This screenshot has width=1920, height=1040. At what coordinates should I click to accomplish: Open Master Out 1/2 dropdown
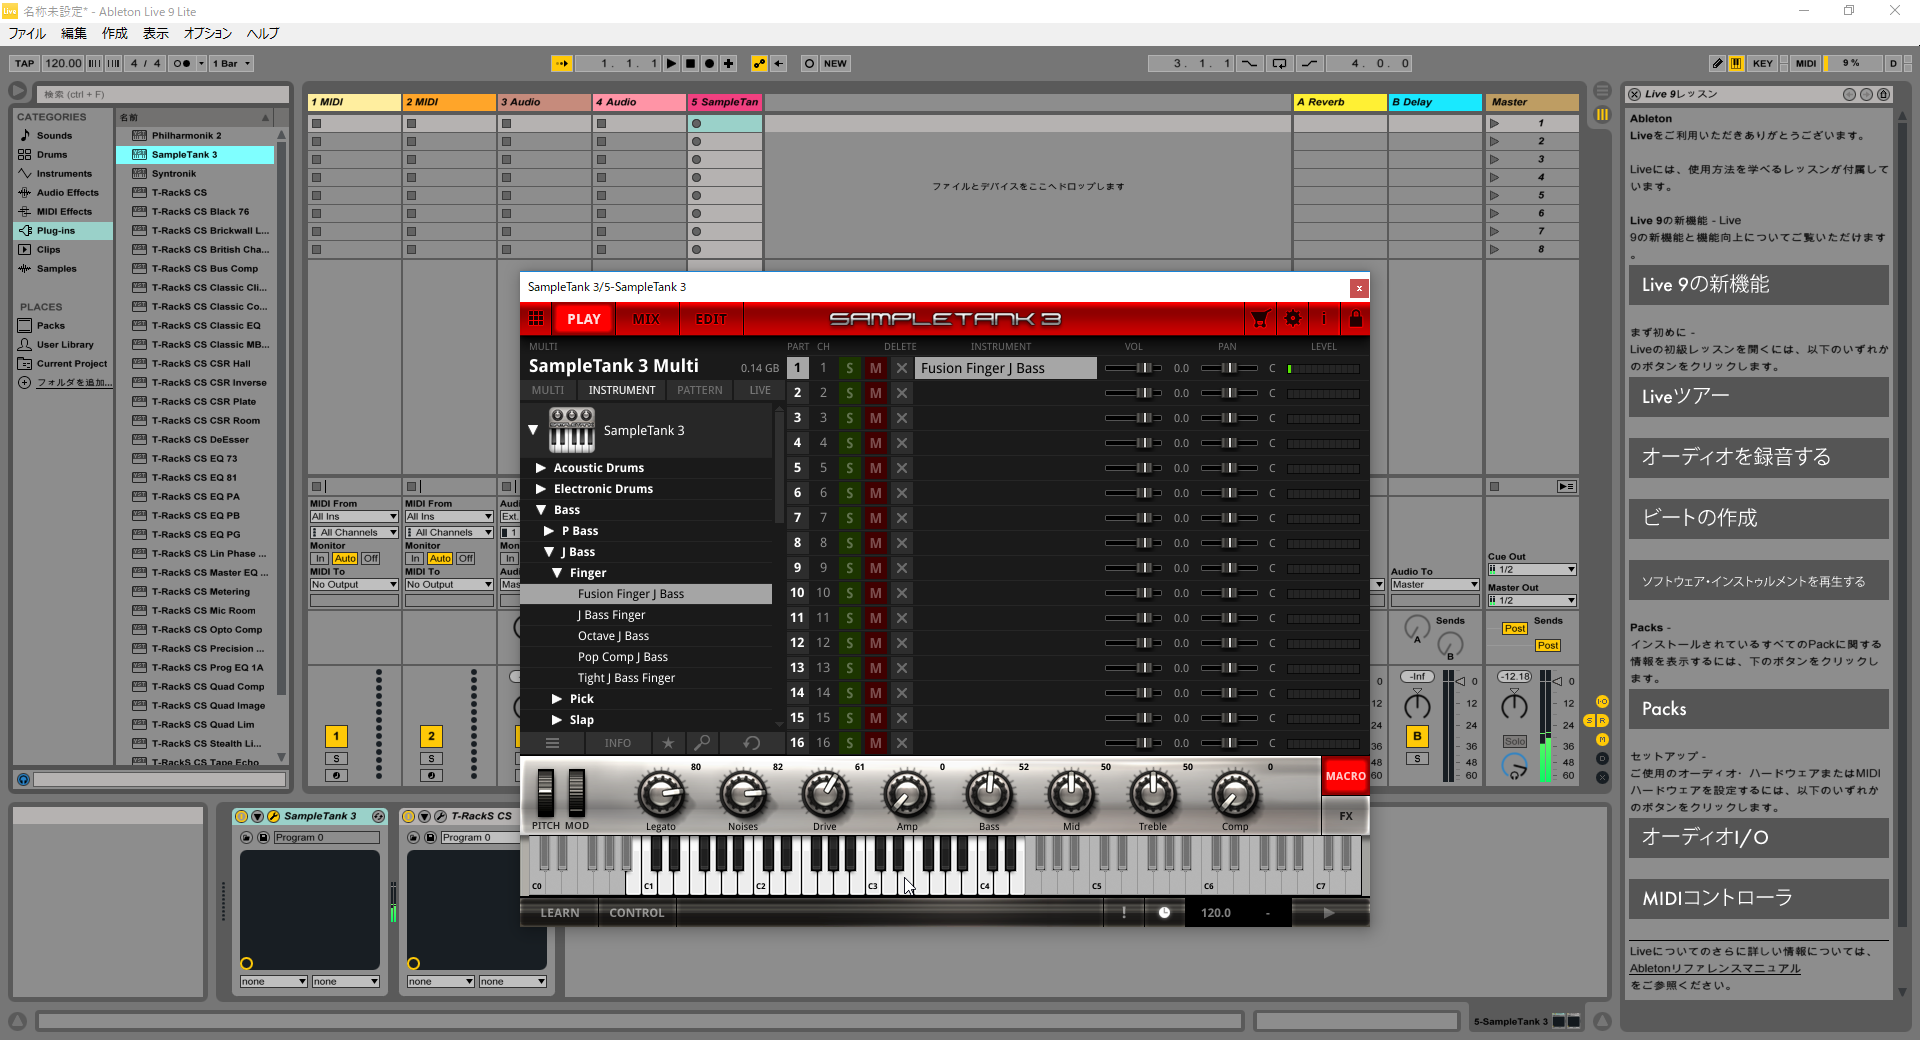tap(1532, 601)
